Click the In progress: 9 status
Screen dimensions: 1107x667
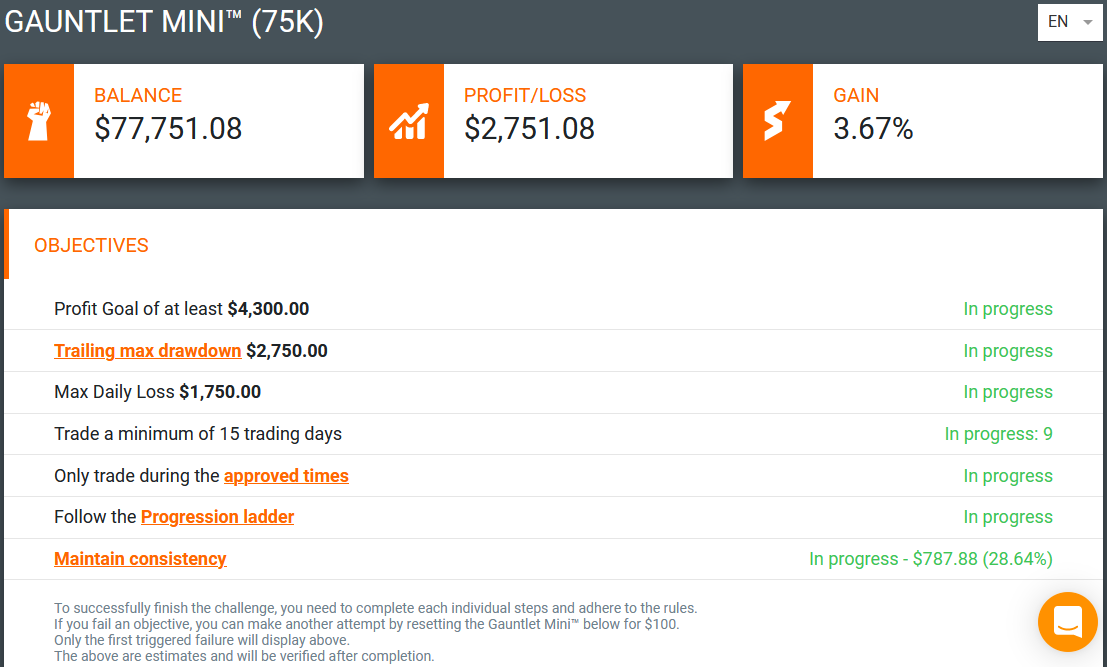998,434
